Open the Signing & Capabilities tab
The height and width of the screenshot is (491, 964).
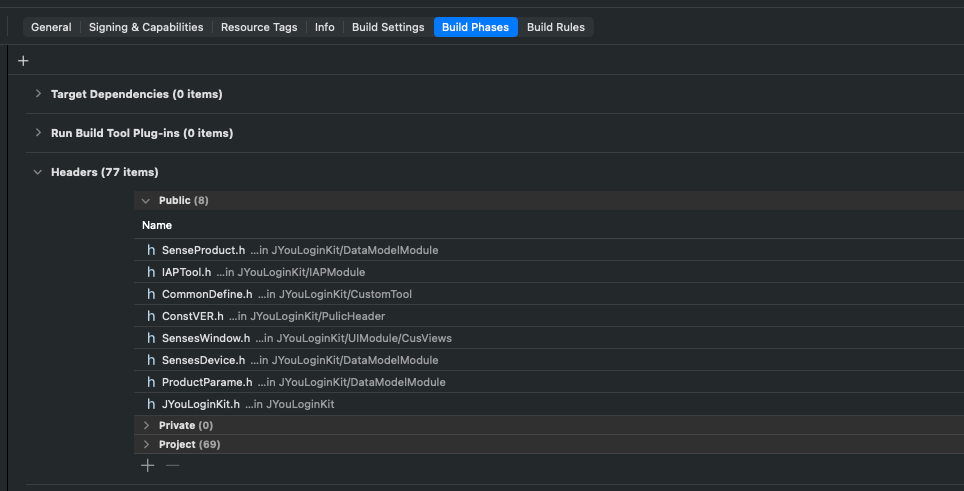pos(146,27)
